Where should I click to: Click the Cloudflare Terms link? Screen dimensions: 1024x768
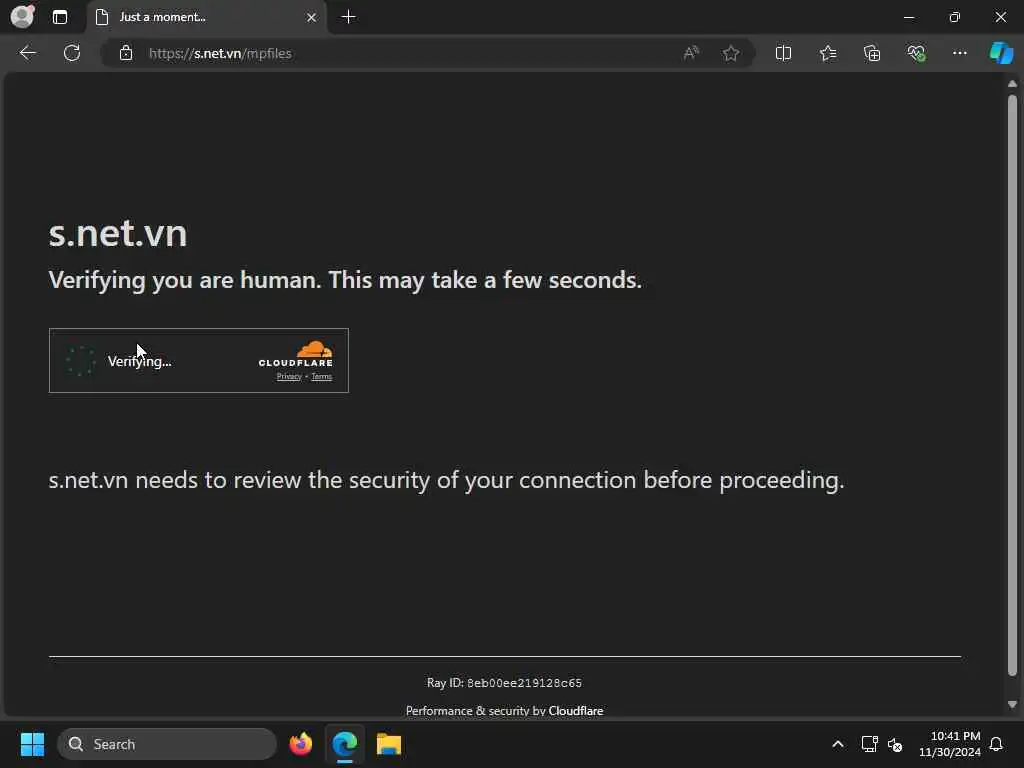(x=321, y=377)
